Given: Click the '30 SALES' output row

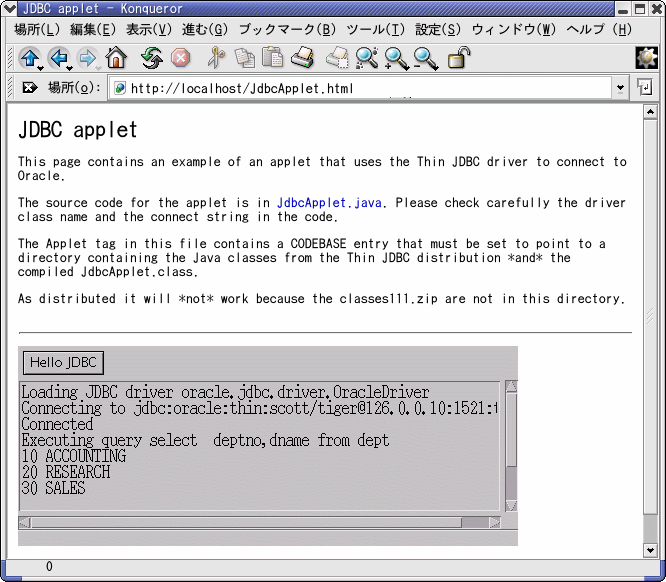Looking at the screenshot, I should 54,489.
